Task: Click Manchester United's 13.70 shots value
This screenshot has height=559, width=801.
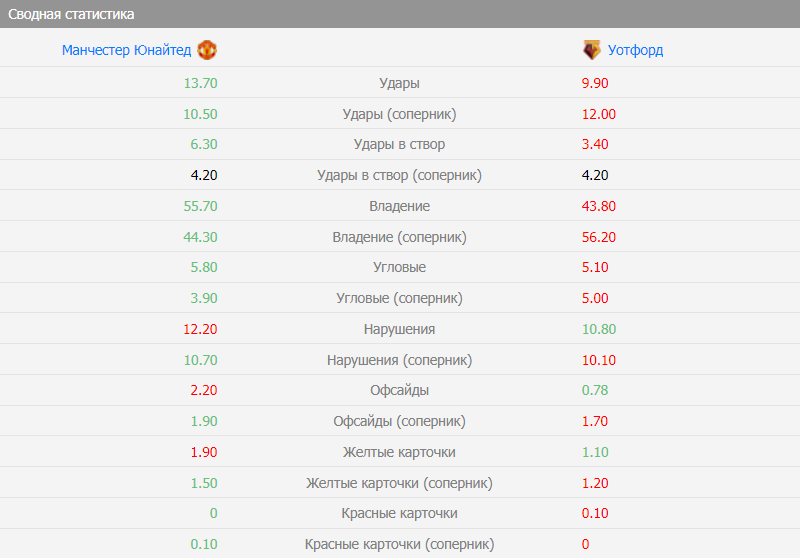Action: coord(200,83)
